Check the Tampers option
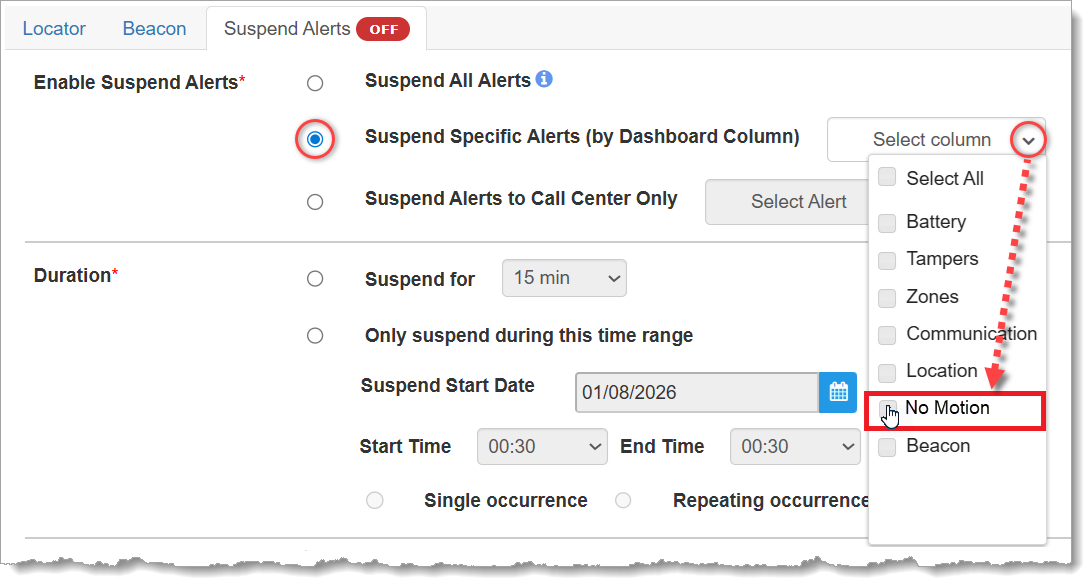 887,261
